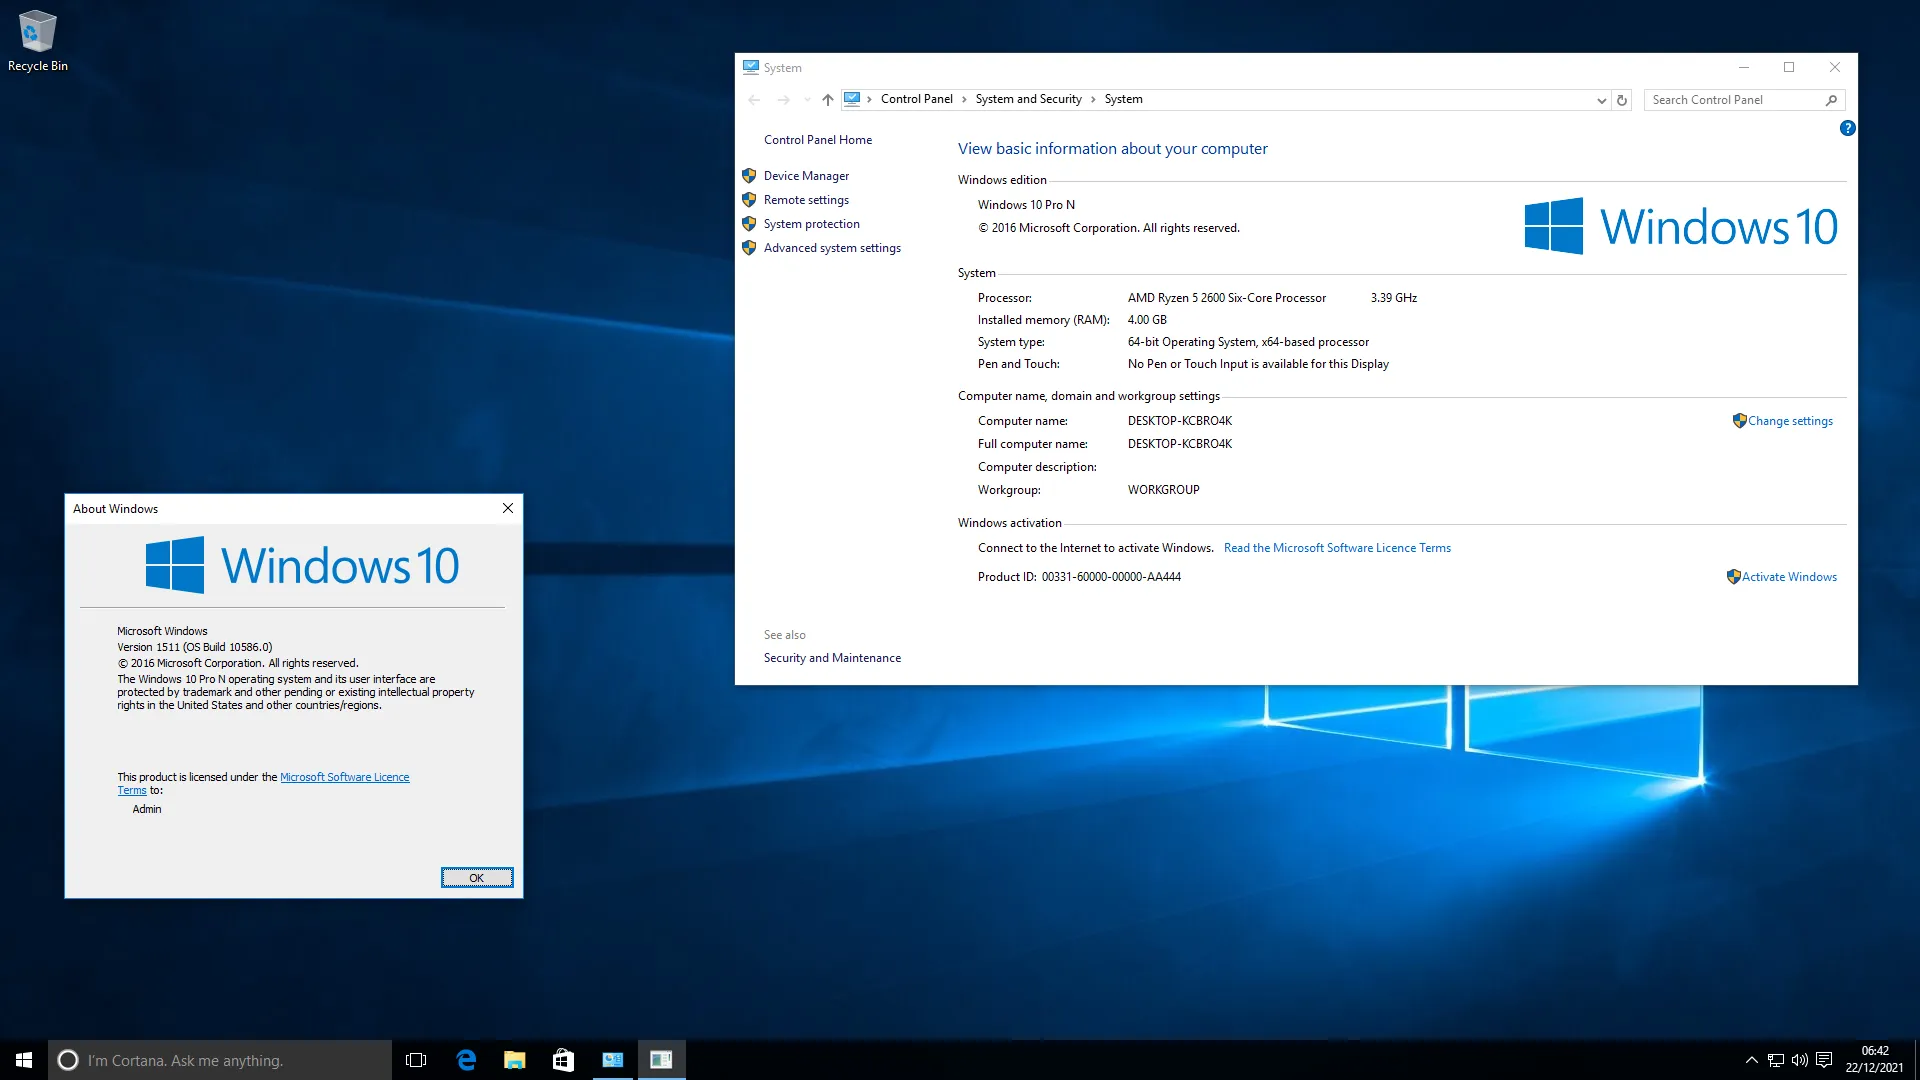Image resolution: width=1920 pixels, height=1080 pixels.
Task: Read the Microsoft Software Licence Terms
Action: click(1337, 548)
